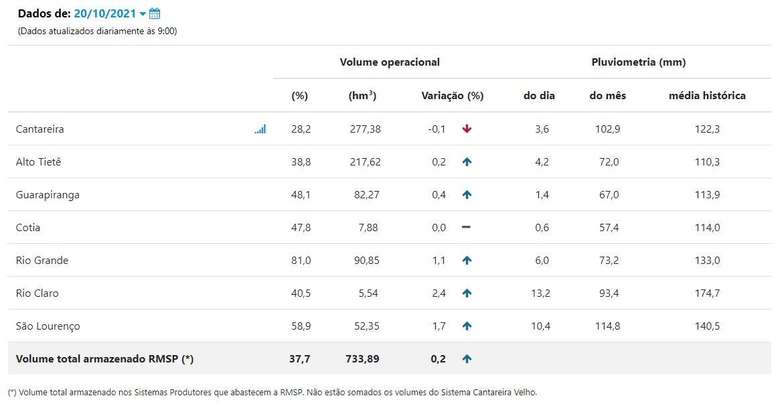The image size is (774, 406).
Task: Click the red down arrow for Cantareira
Action: point(466,129)
